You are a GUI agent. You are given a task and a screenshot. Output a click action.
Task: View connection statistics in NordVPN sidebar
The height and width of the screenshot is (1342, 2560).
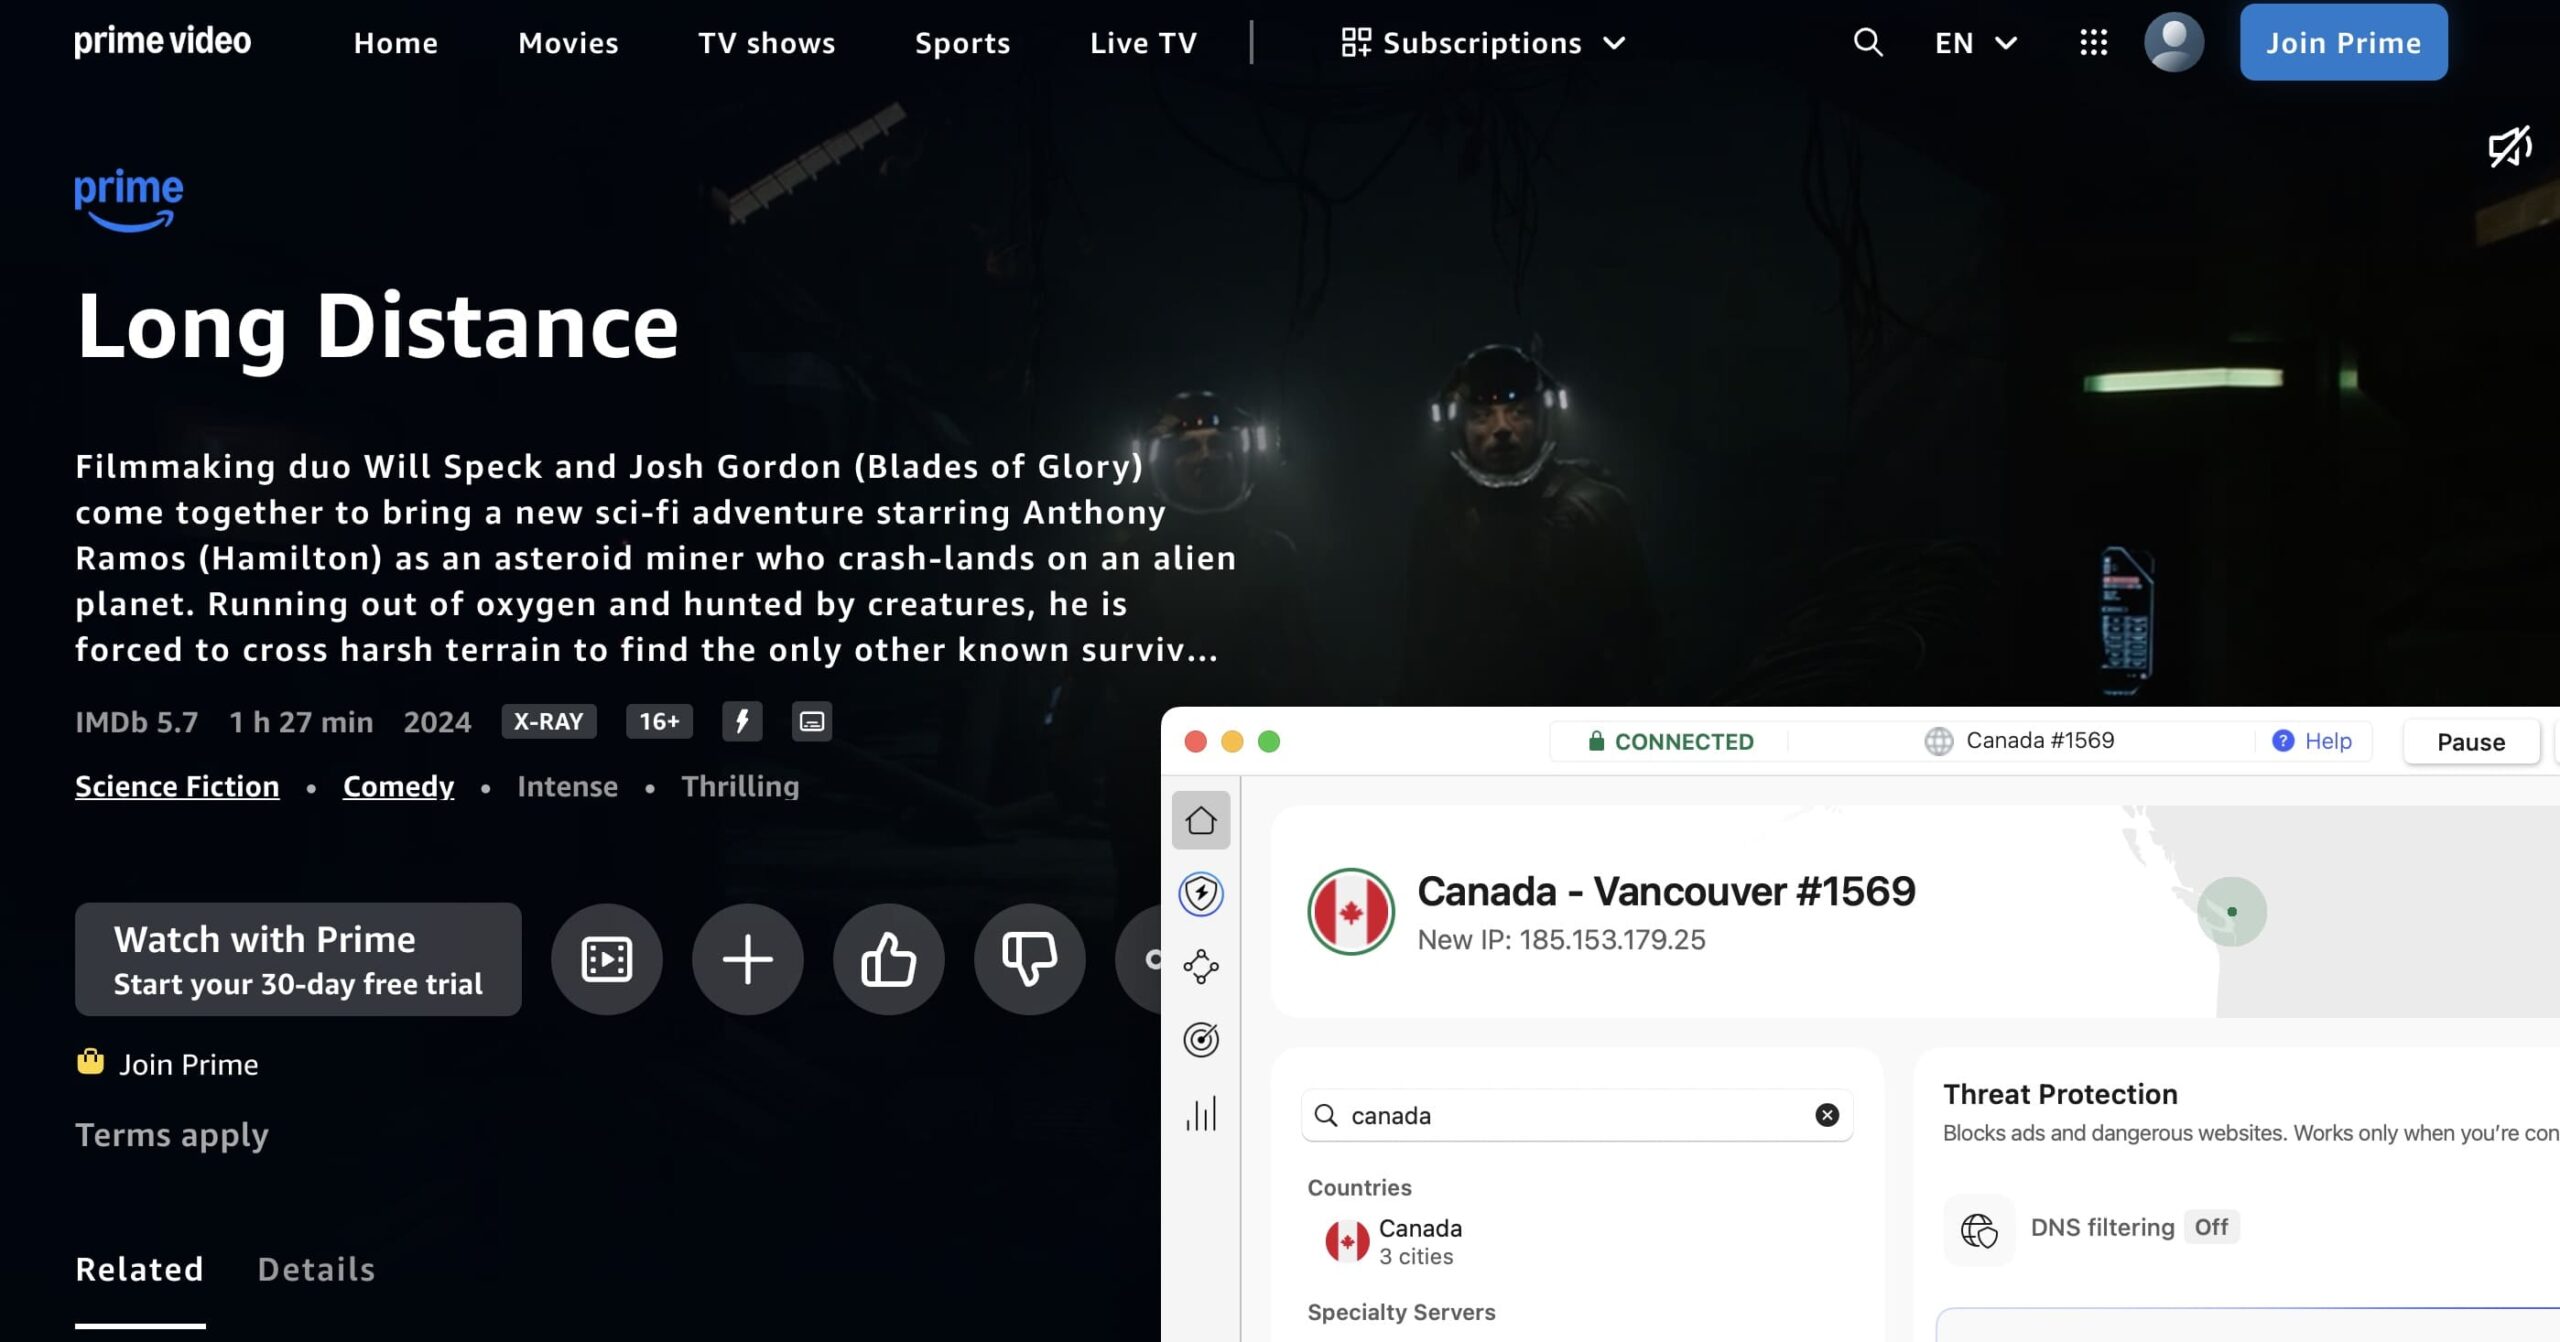click(x=1200, y=1113)
